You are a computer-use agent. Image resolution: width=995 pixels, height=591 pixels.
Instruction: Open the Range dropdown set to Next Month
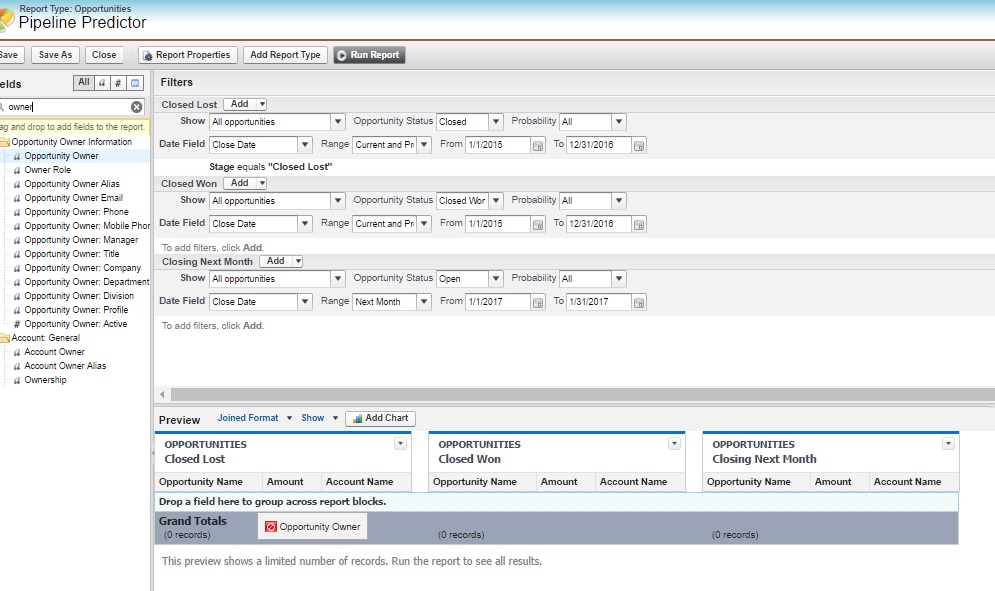(425, 301)
